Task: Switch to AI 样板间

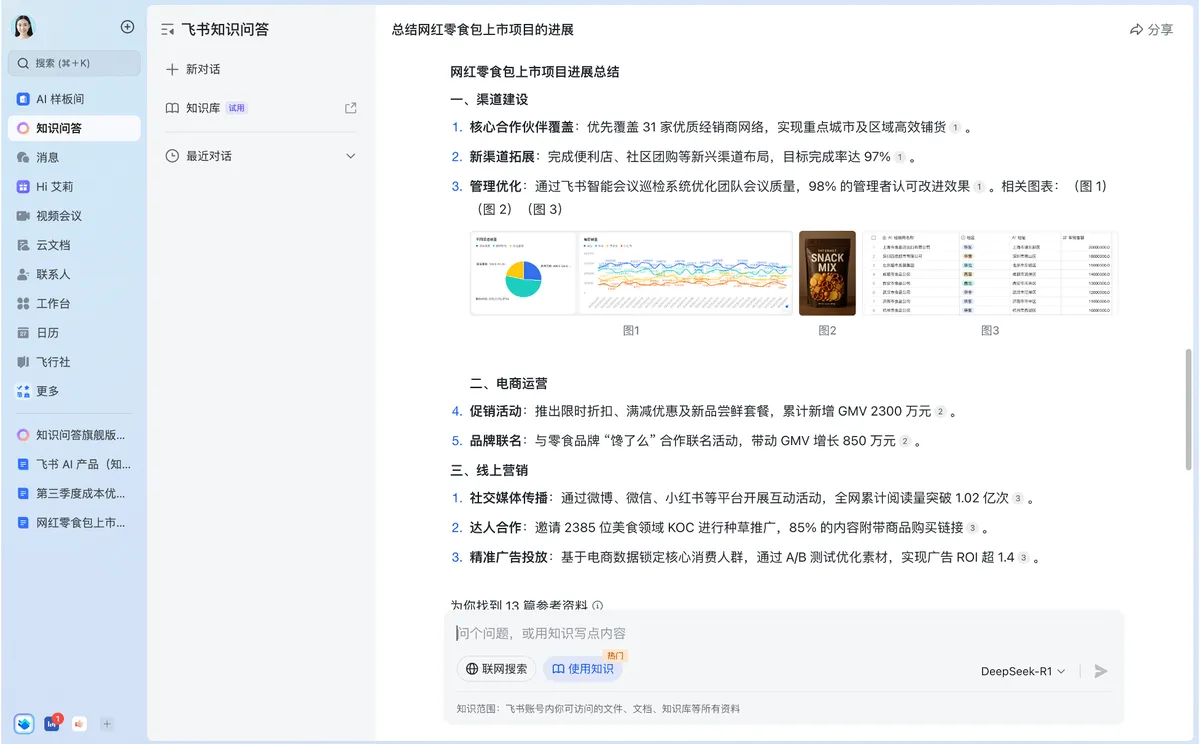Action: point(60,99)
